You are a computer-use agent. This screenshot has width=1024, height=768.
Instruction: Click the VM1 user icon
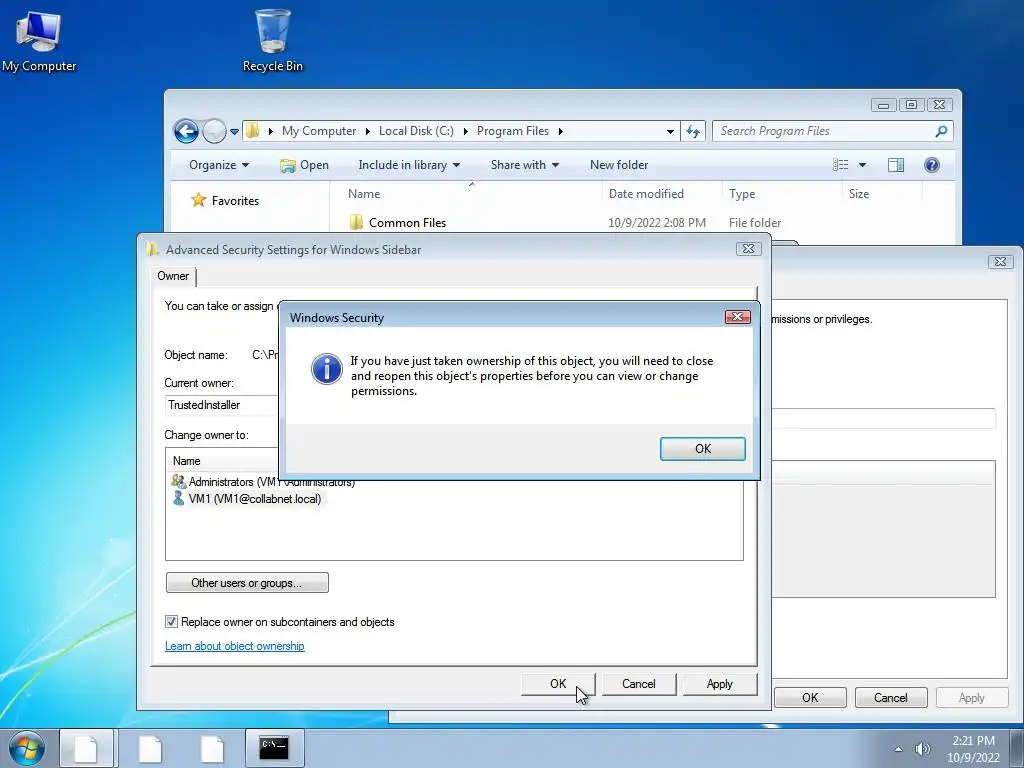click(178, 499)
